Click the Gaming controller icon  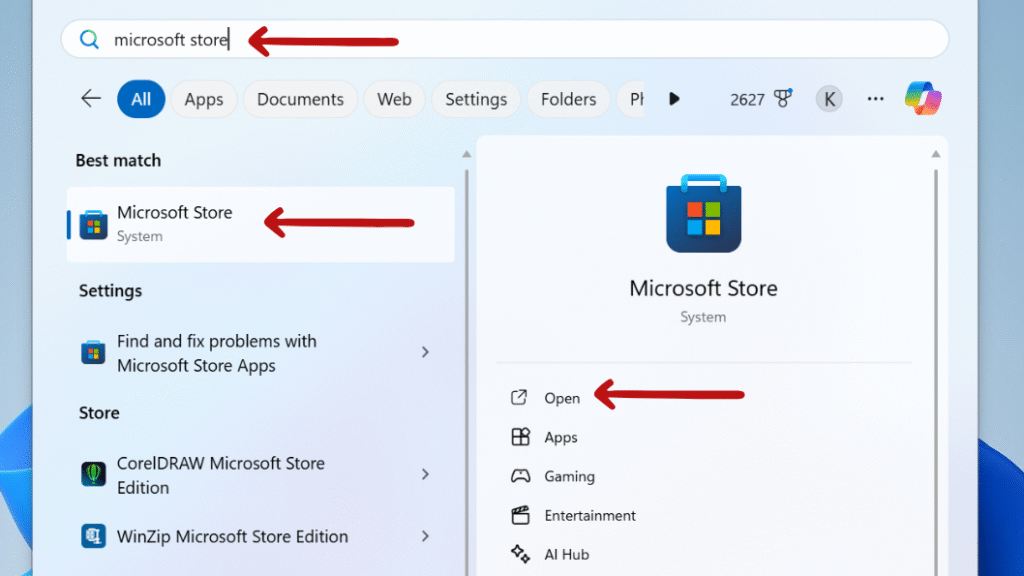(x=520, y=476)
